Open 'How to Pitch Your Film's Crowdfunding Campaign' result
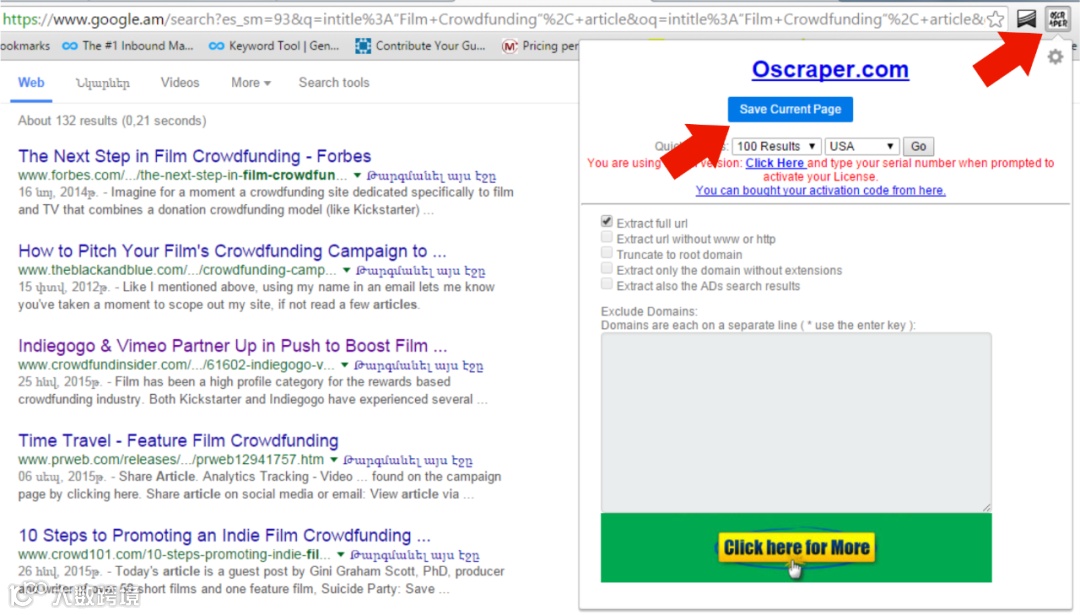This screenshot has height=615, width=1080. pos(232,251)
